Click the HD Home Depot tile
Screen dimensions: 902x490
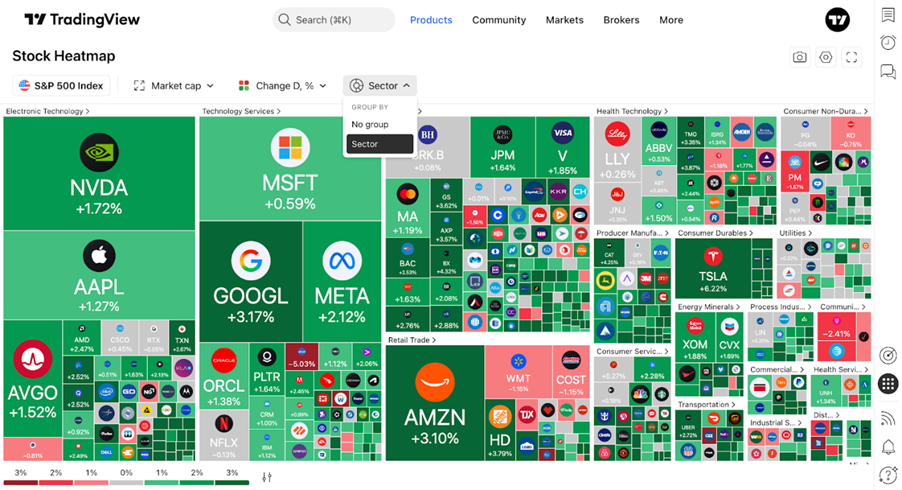point(500,430)
